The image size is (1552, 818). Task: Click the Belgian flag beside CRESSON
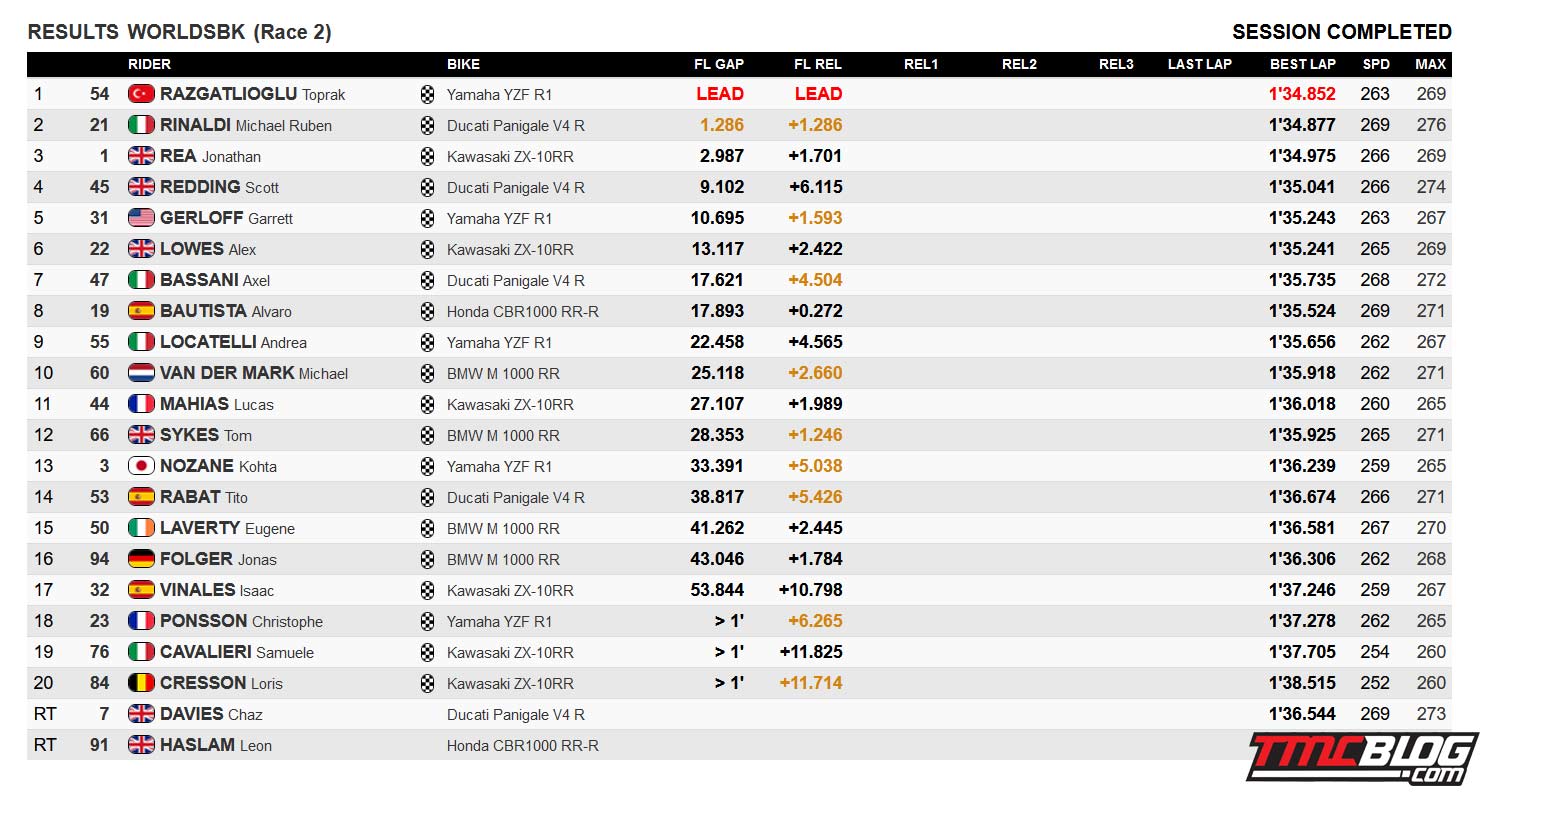(x=141, y=683)
